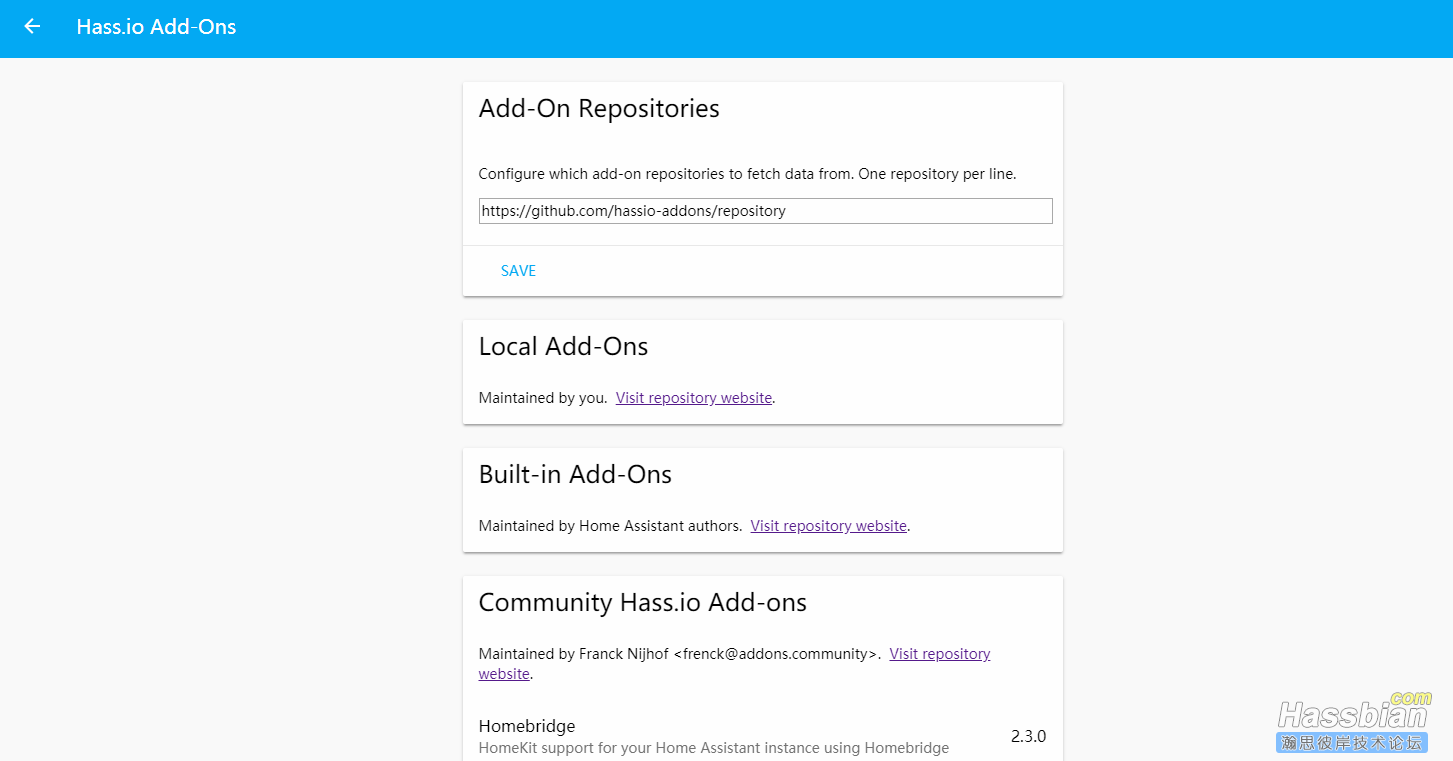Click the HomeKit support description text
This screenshot has width=1453, height=761.
[714, 748]
